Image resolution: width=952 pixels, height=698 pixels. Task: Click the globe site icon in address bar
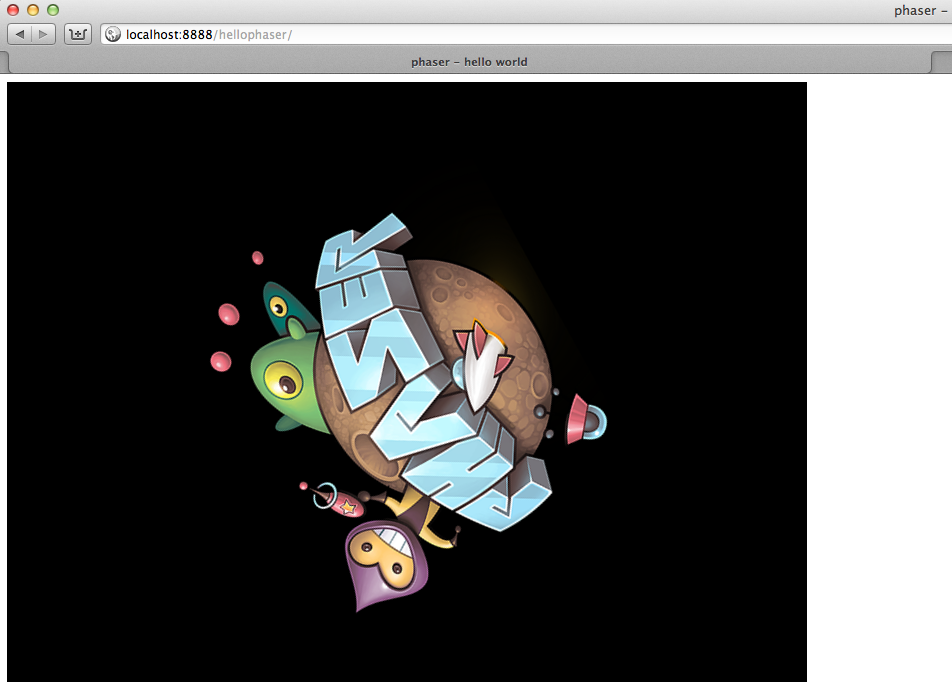coord(113,35)
